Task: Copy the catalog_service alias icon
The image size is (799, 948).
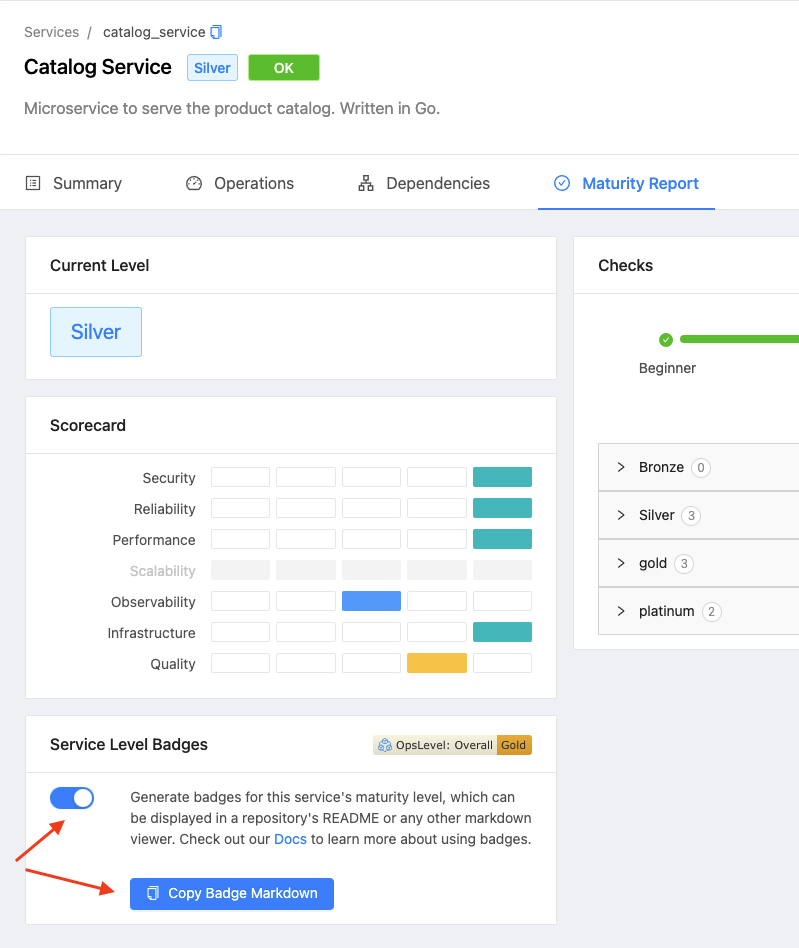Action: click(x=216, y=32)
